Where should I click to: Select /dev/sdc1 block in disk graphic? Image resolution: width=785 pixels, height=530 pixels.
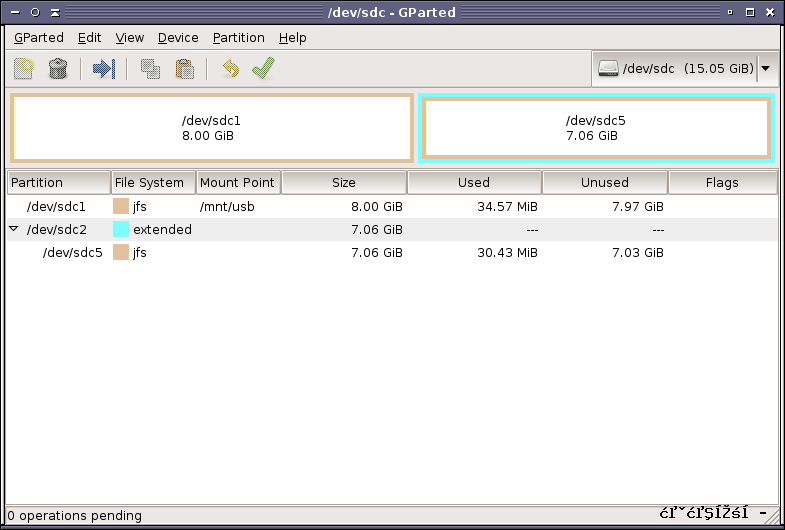[x=212, y=128]
